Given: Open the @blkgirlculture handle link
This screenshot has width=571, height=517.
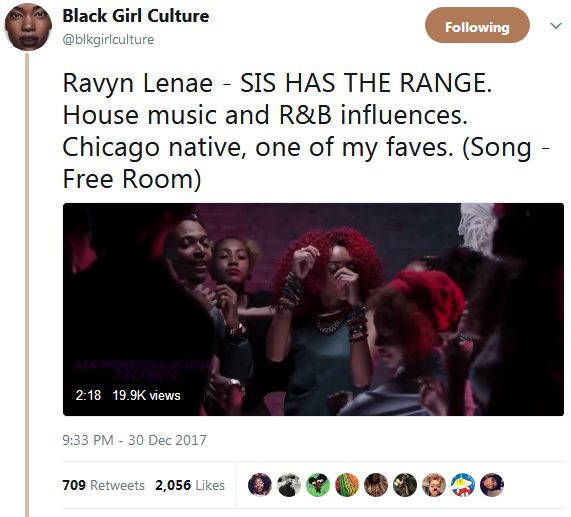Looking at the screenshot, I should point(108,39).
